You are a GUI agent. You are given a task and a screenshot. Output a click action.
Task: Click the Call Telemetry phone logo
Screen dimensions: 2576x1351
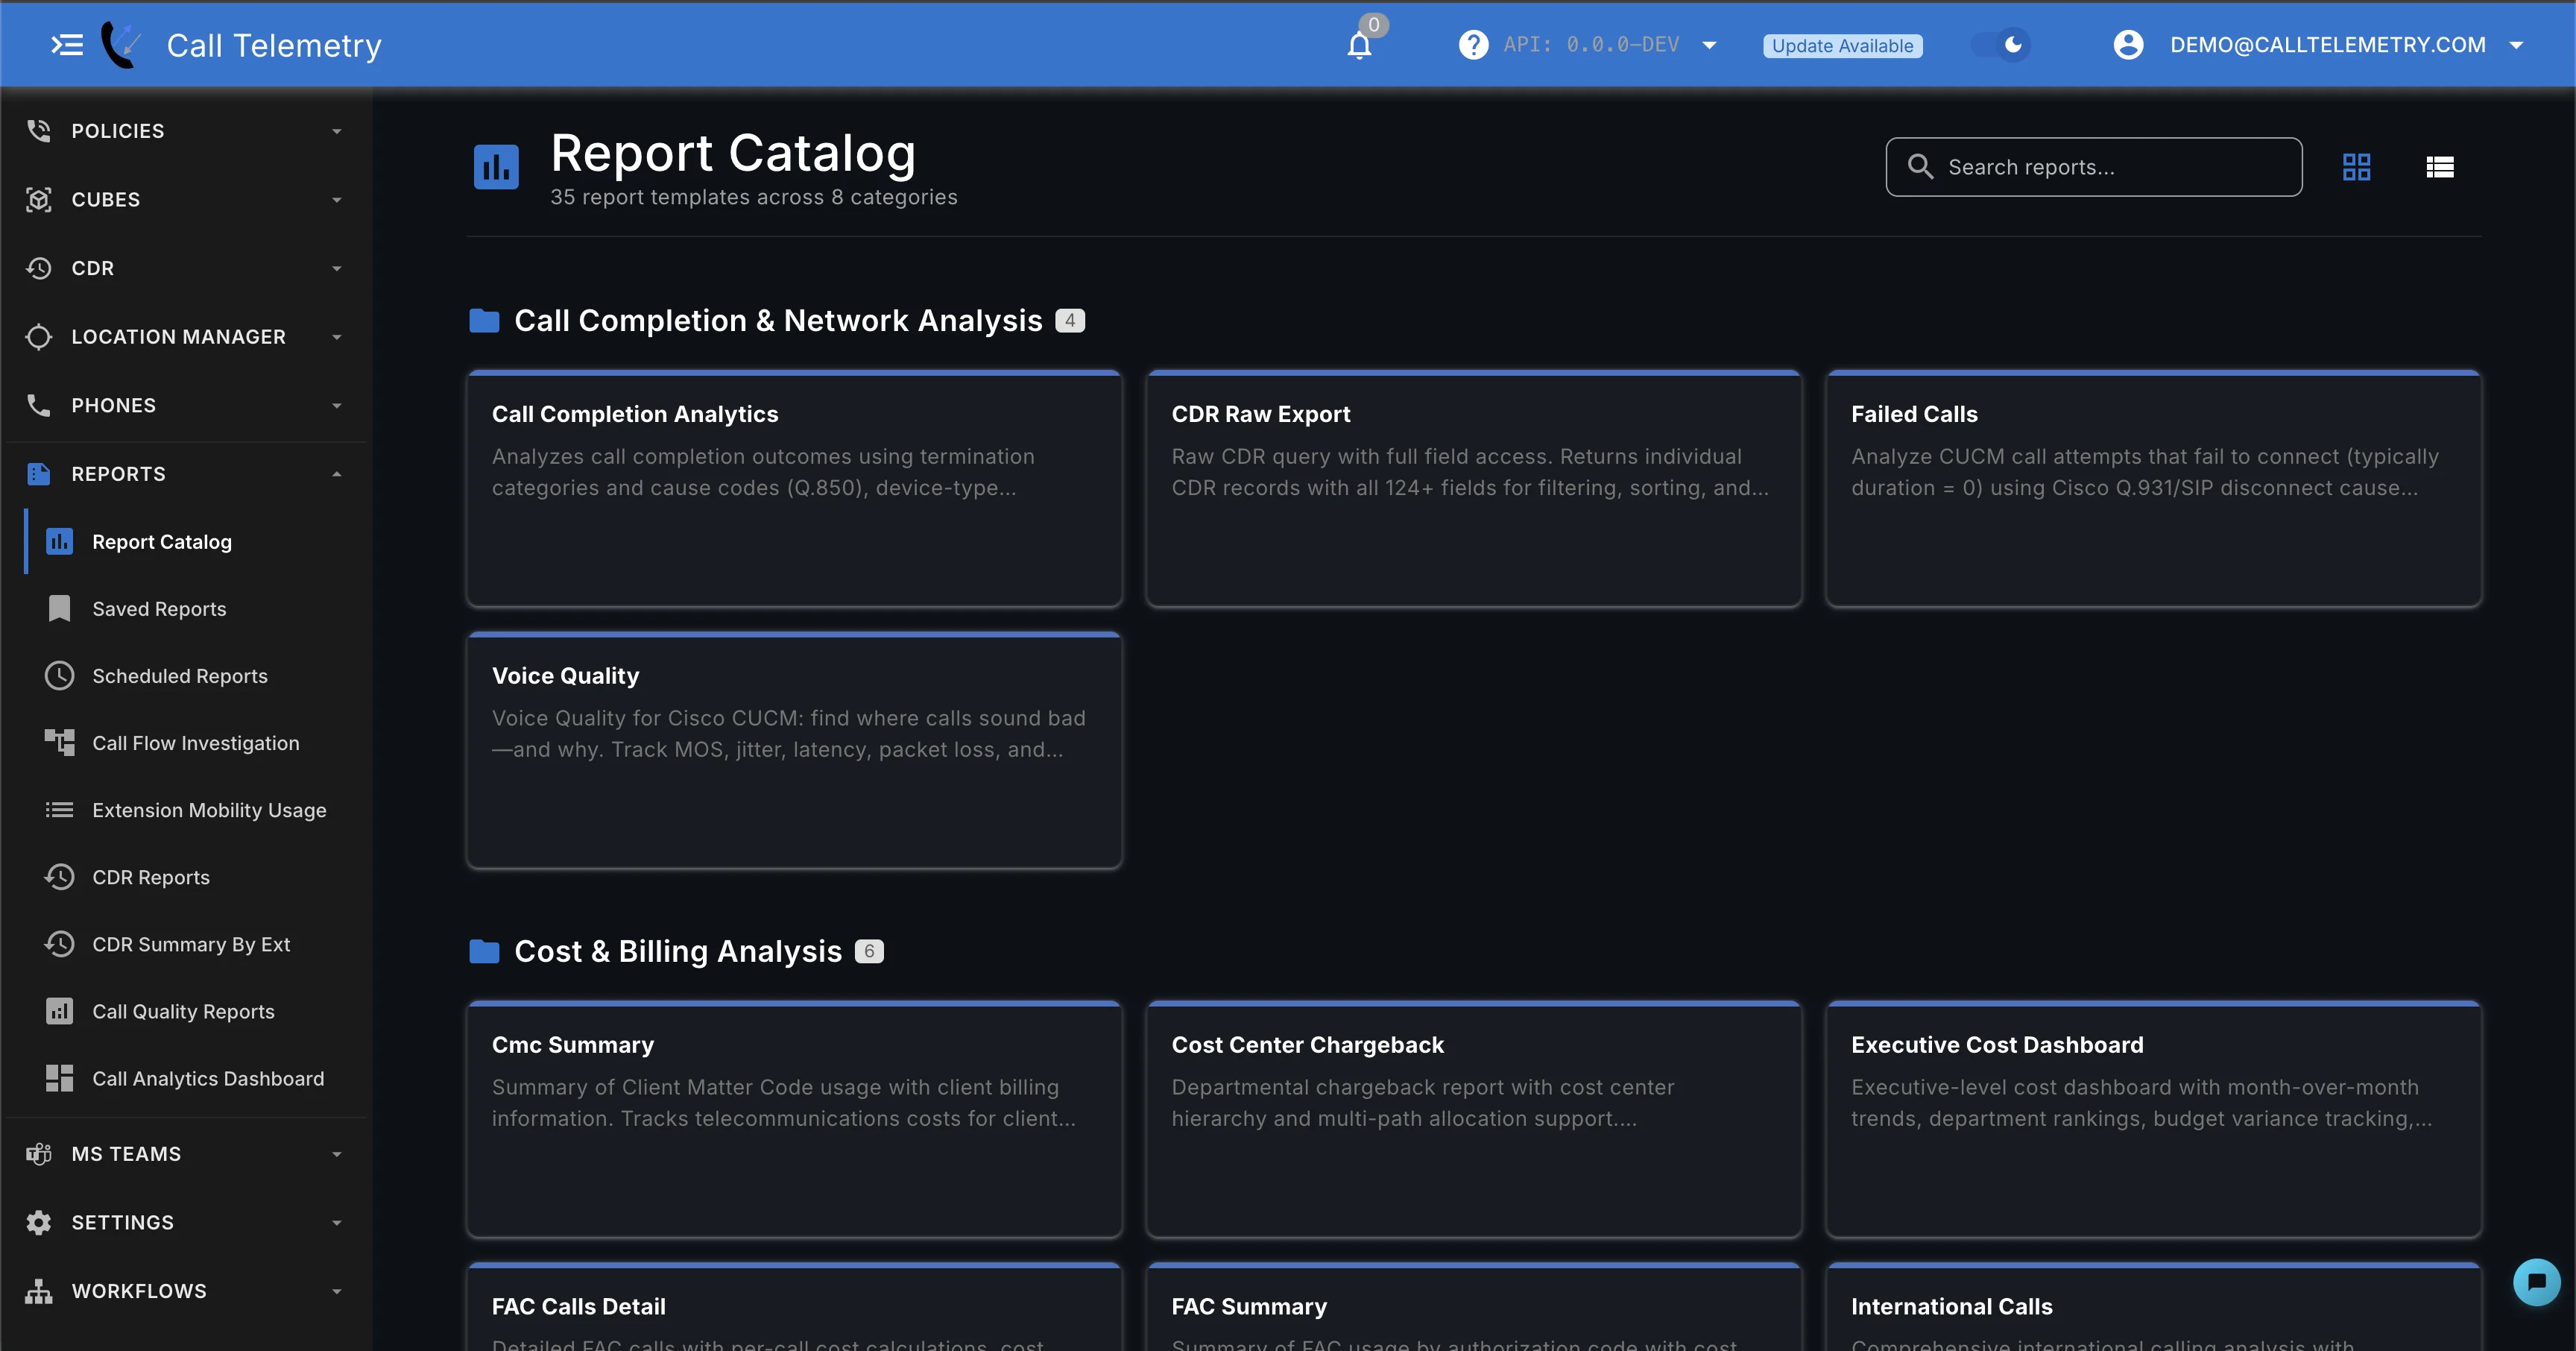tap(122, 45)
